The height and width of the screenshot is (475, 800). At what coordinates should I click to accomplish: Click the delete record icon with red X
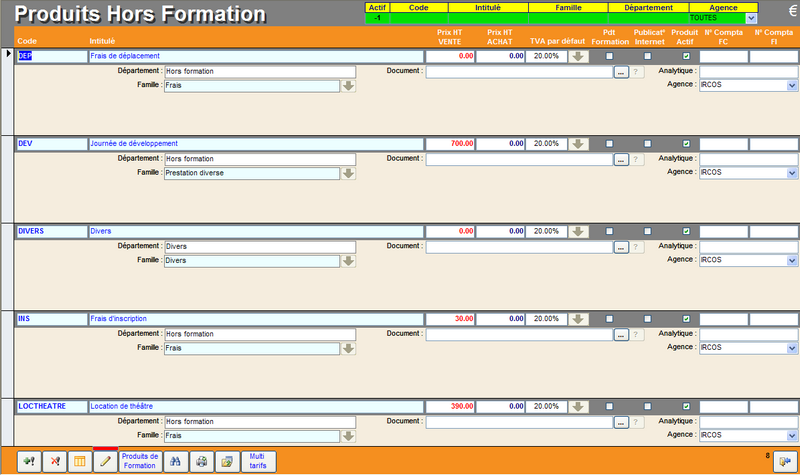(55, 461)
